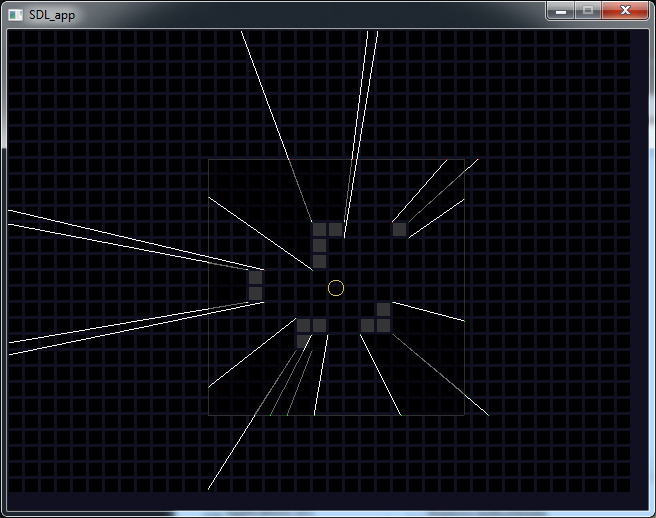Select lower block of the left two-block wall
Viewport: 656px width, 518px height.
point(255,293)
